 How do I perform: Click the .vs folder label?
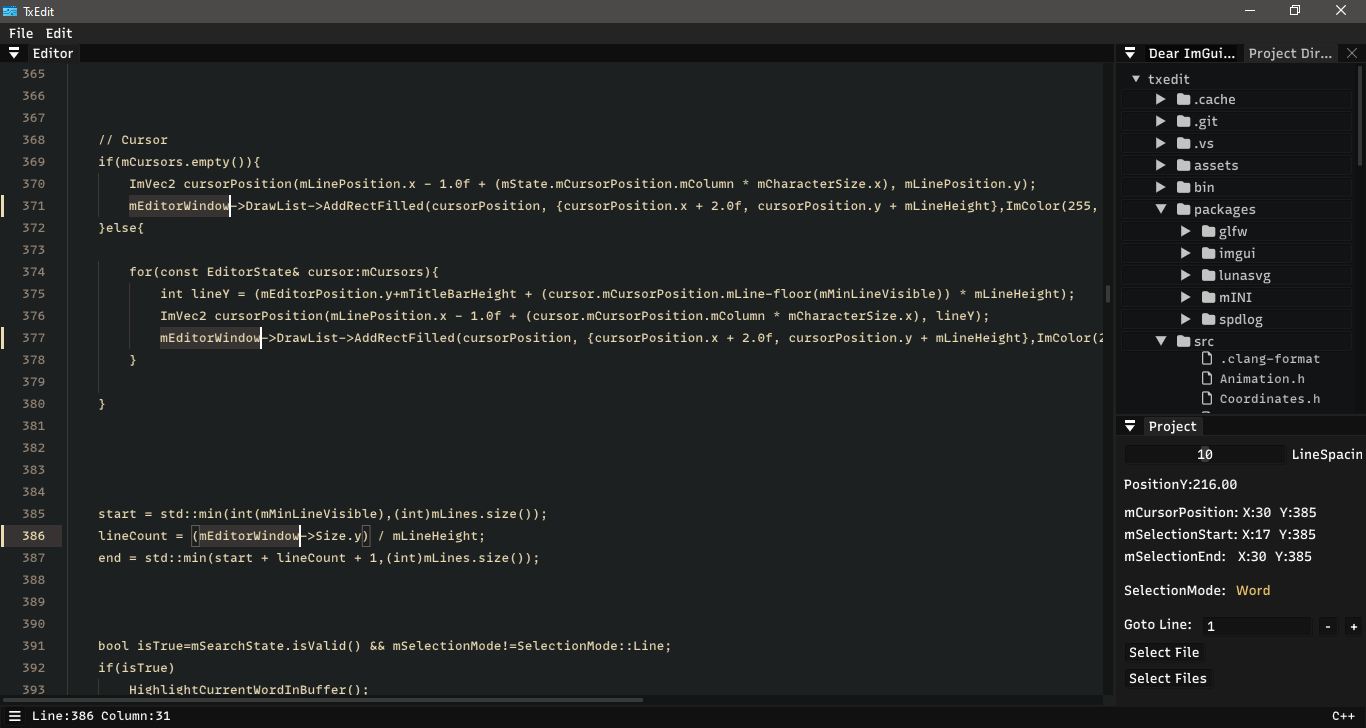(1203, 143)
